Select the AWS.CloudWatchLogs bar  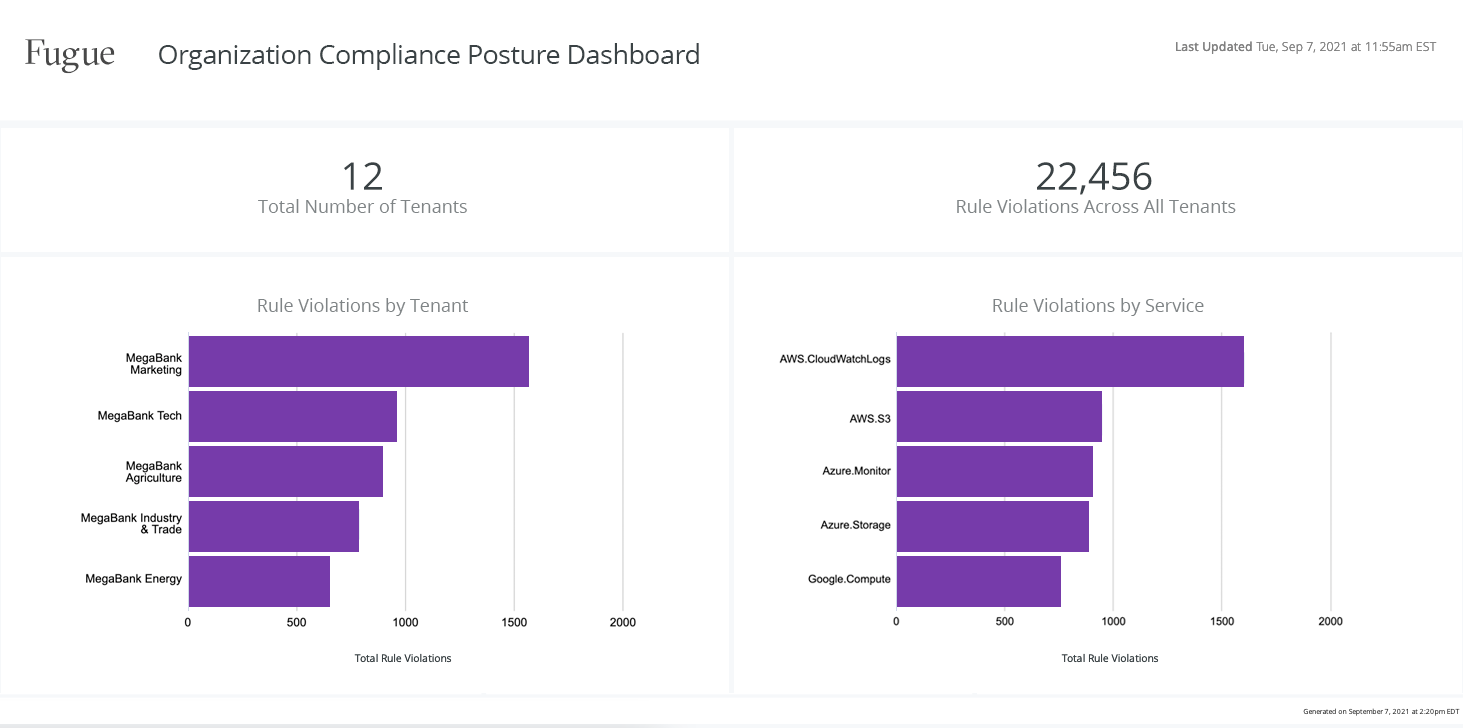pyautogui.click(x=1070, y=361)
